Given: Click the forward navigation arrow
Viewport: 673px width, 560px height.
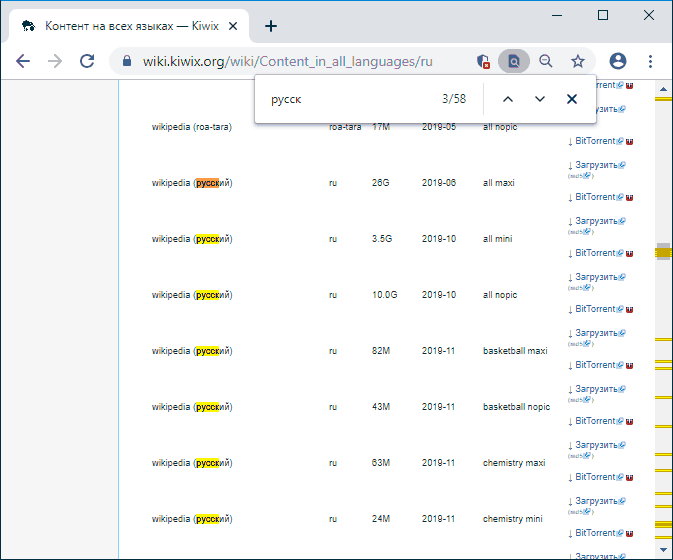Looking at the screenshot, I should (55, 61).
